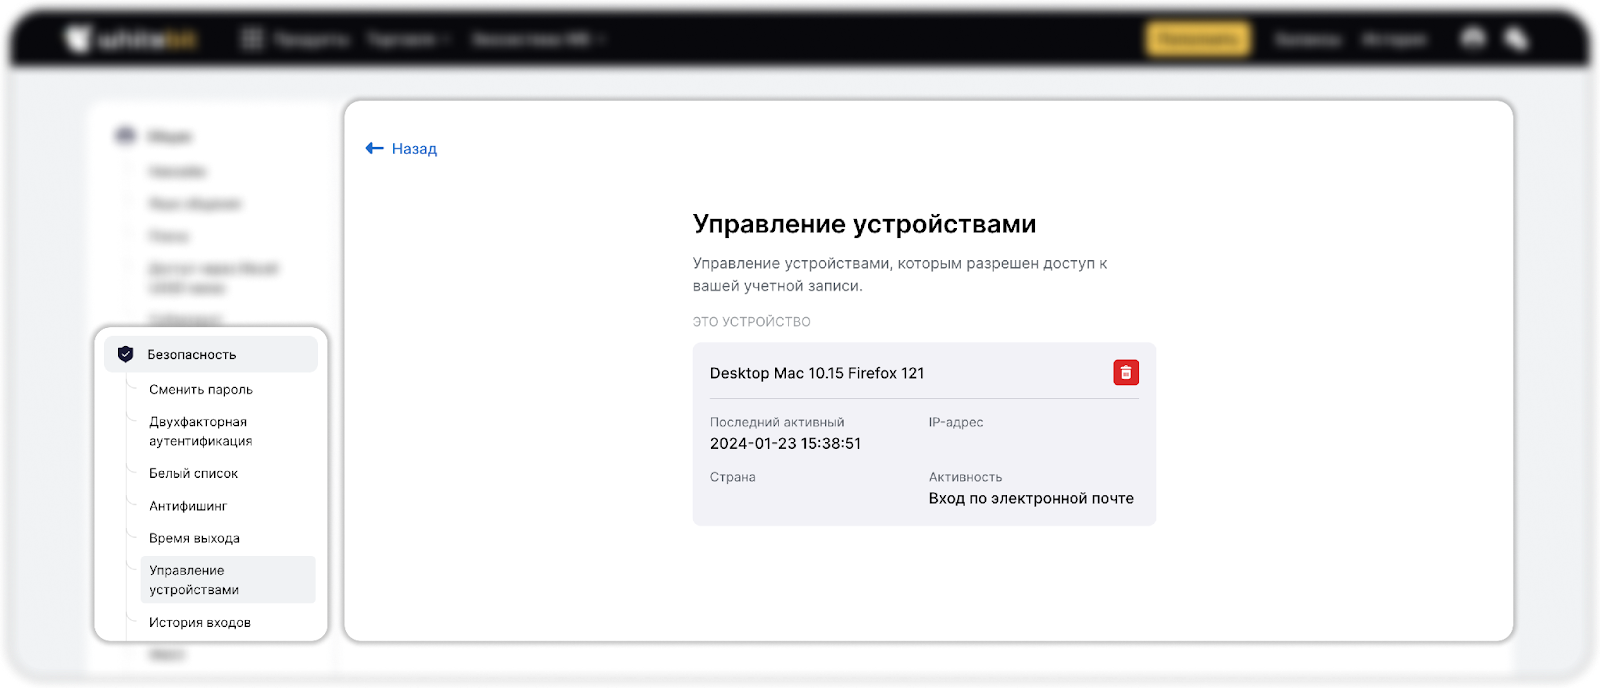This screenshot has width=1600, height=688.
Task: Go back via the Назад link
Action: pyautogui.click(x=414, y=148)
